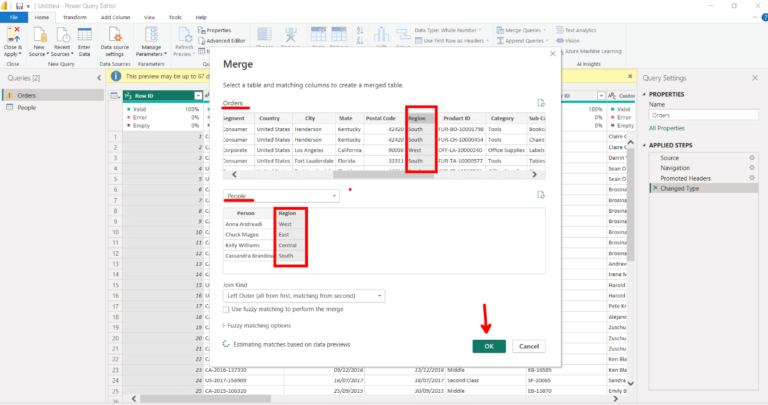Dismiss the yellow preview info bar
The image size is (768, 405).
coord(630,76)
